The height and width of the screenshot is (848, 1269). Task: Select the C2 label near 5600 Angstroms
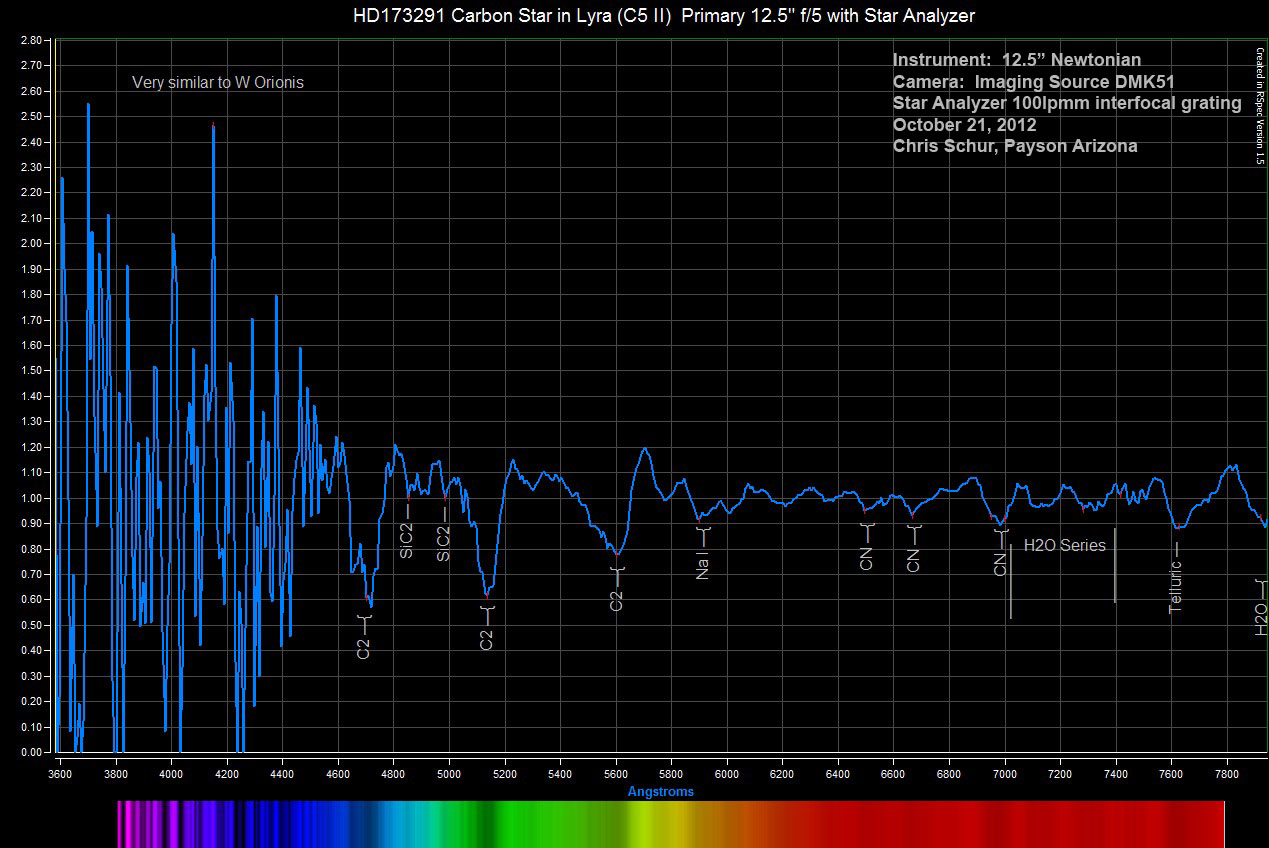tap(617, 600)
